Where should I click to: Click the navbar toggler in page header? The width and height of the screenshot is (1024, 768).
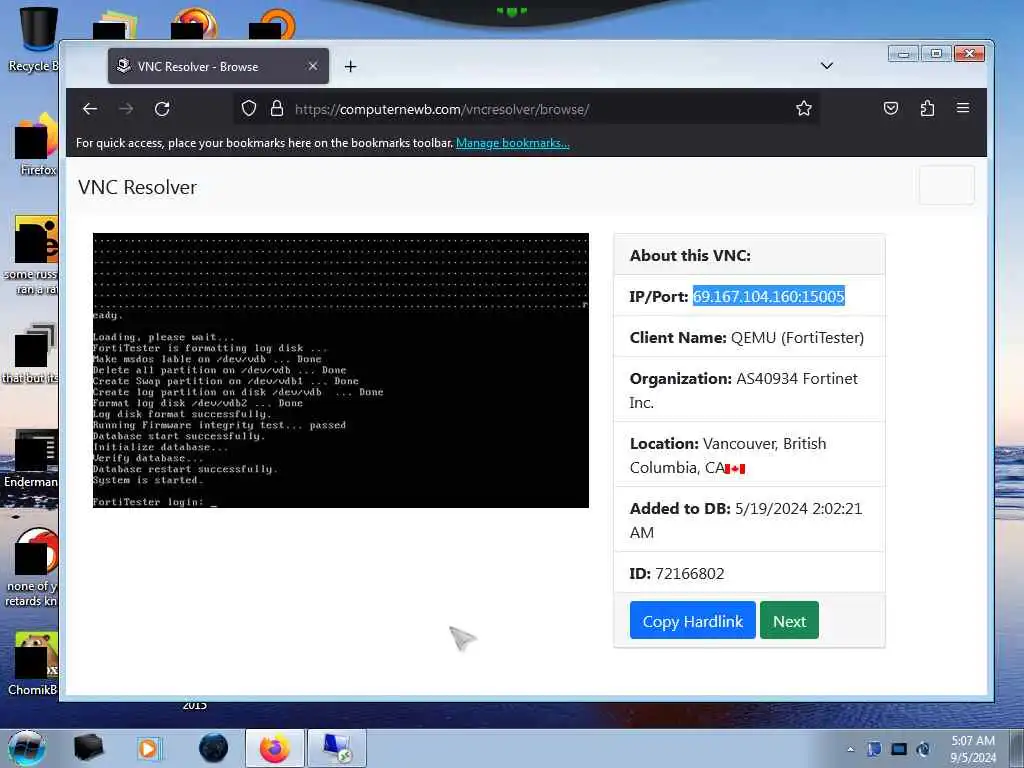tap(946, 185)
